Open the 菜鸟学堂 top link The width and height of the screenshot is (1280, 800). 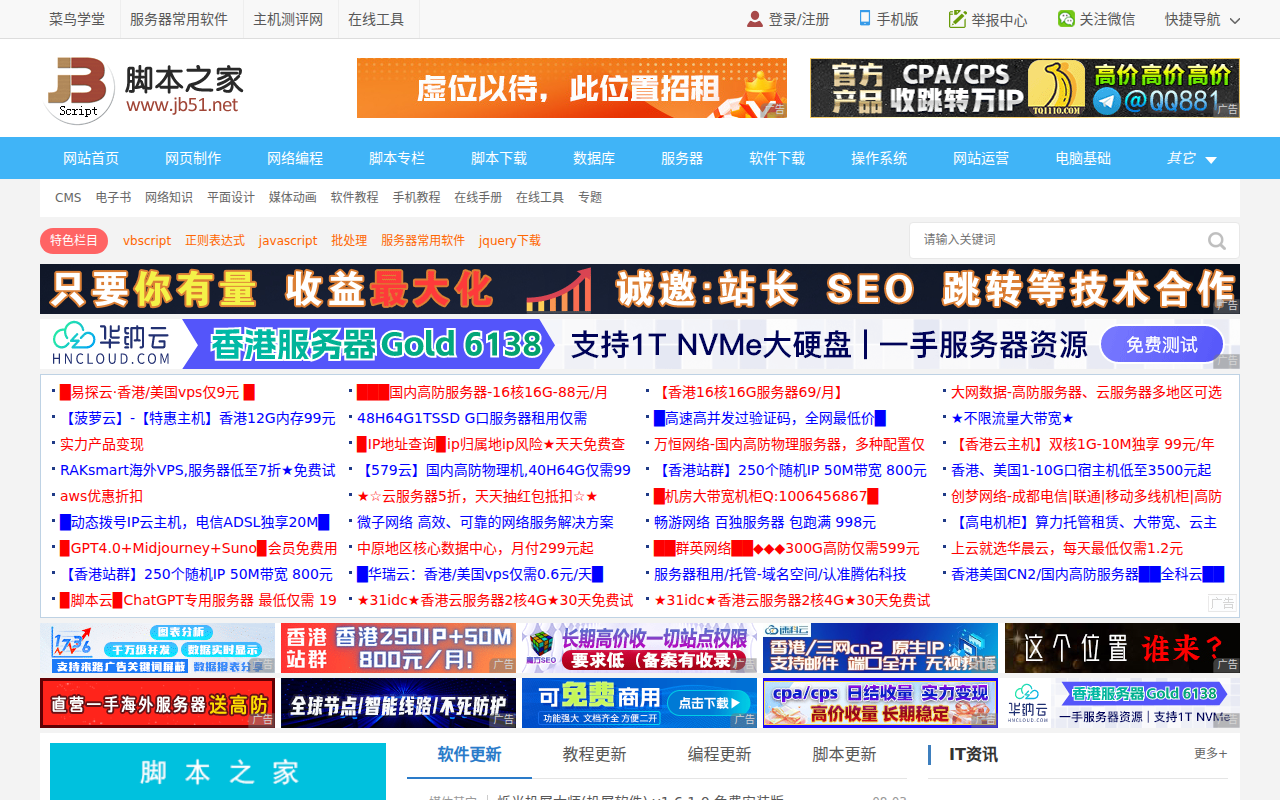point(77,19)
